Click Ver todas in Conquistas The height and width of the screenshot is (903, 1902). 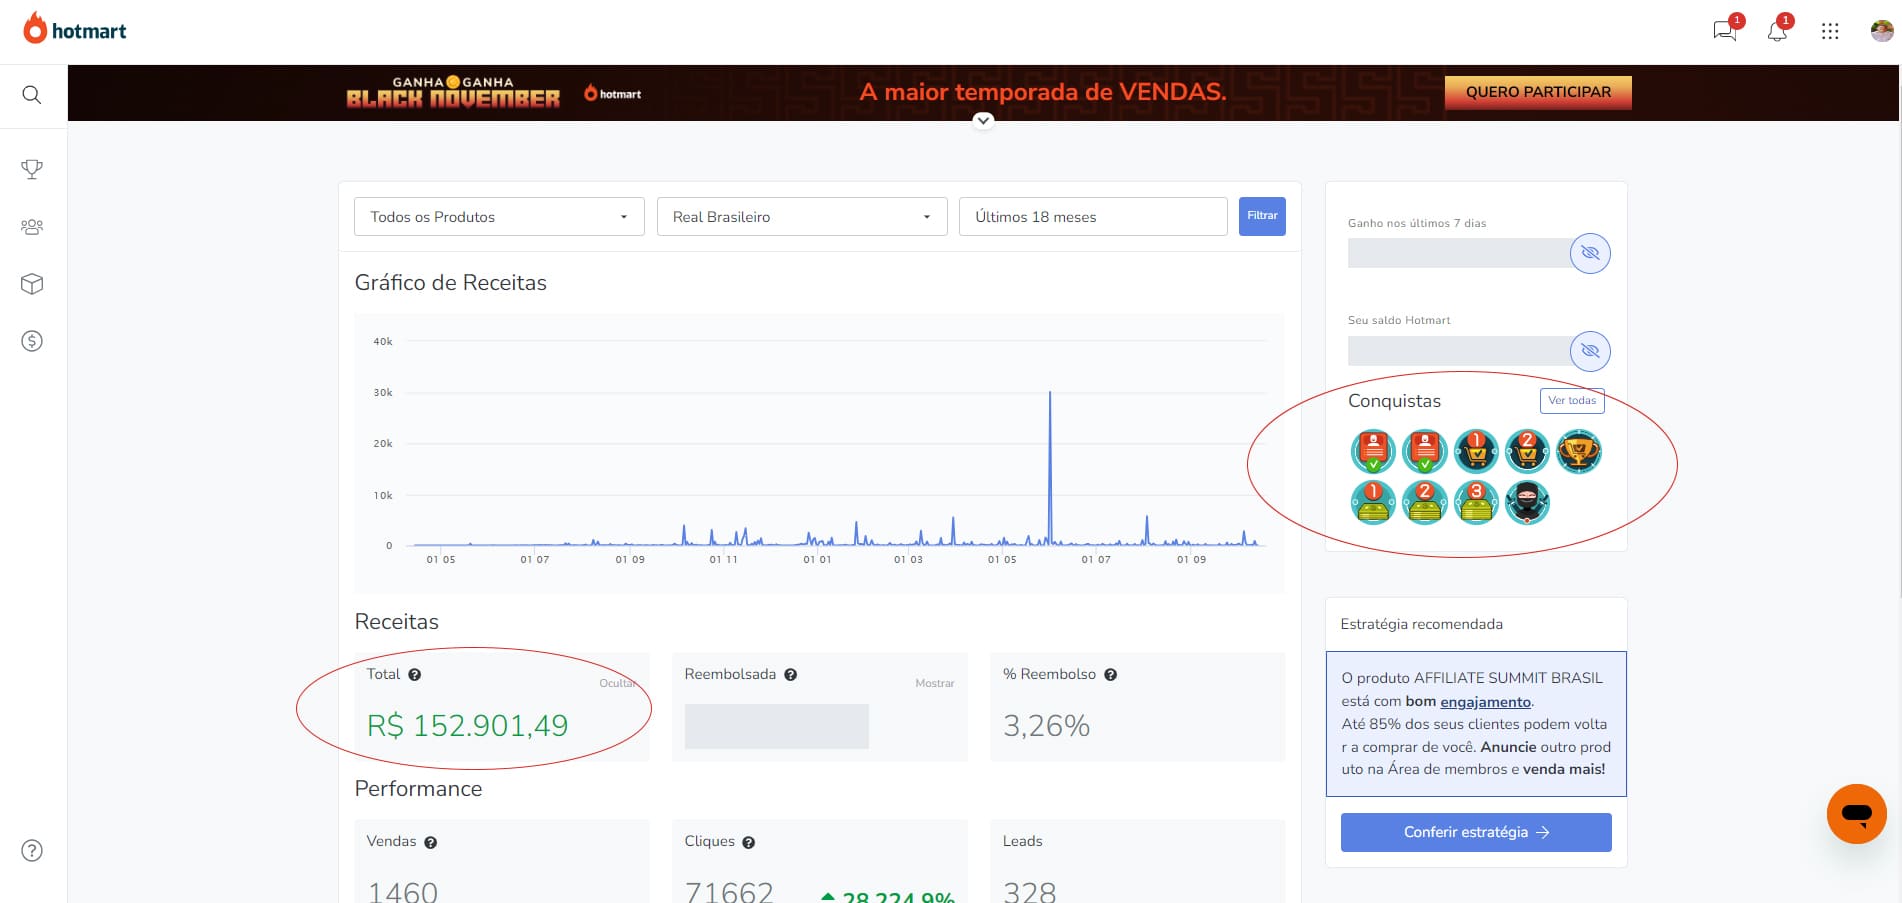tap(1572, 401)
